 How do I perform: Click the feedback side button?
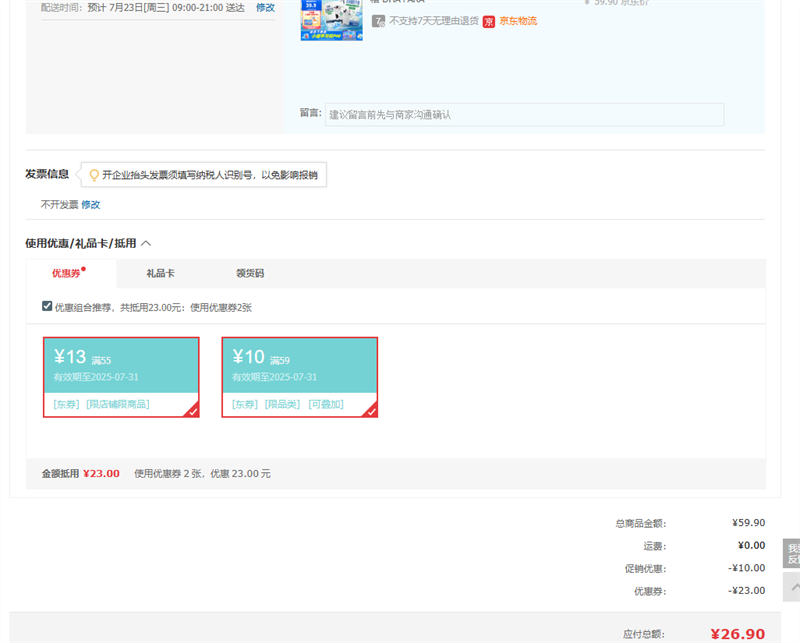point(792,554)
